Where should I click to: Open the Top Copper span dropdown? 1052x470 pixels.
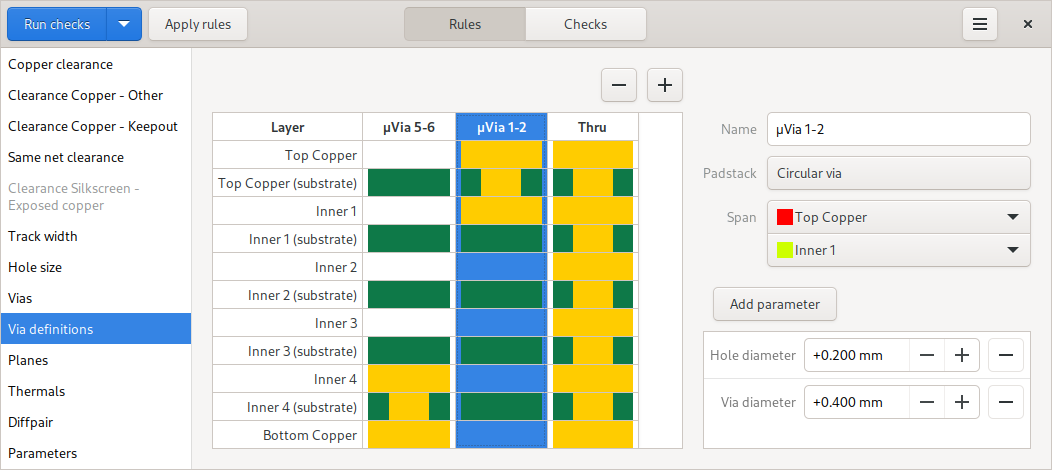click(x=898, y=217)
